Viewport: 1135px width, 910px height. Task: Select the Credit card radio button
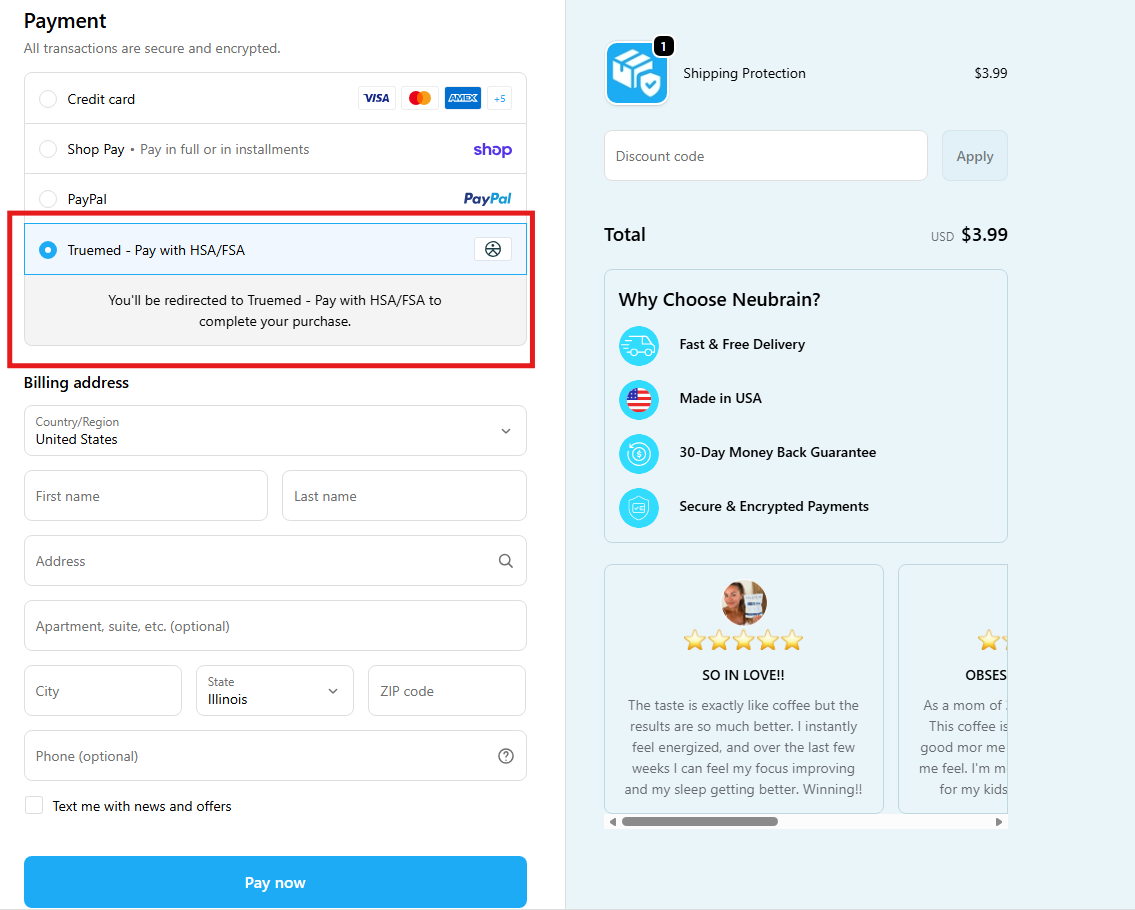tap(48, 99)
